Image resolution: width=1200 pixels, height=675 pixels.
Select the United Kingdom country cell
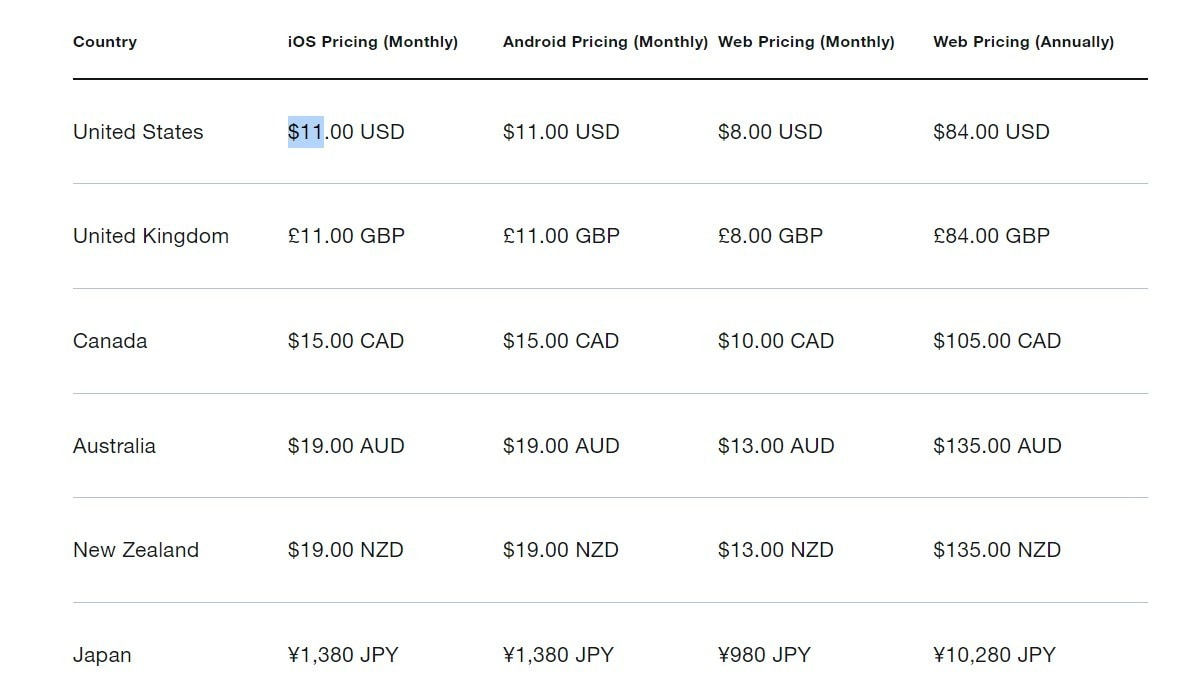pos(151,236)
